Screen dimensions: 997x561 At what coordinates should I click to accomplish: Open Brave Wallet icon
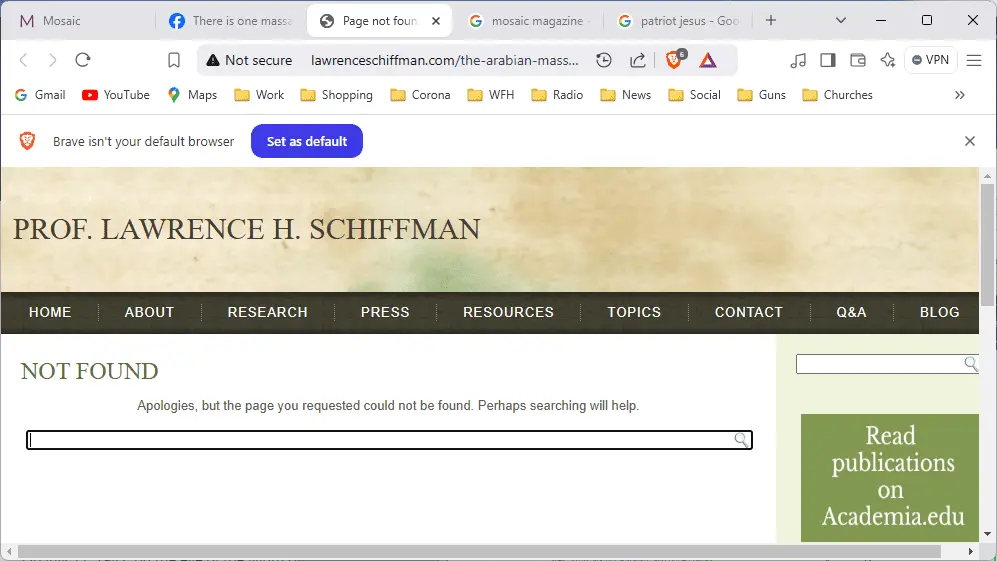coord(857,60)
